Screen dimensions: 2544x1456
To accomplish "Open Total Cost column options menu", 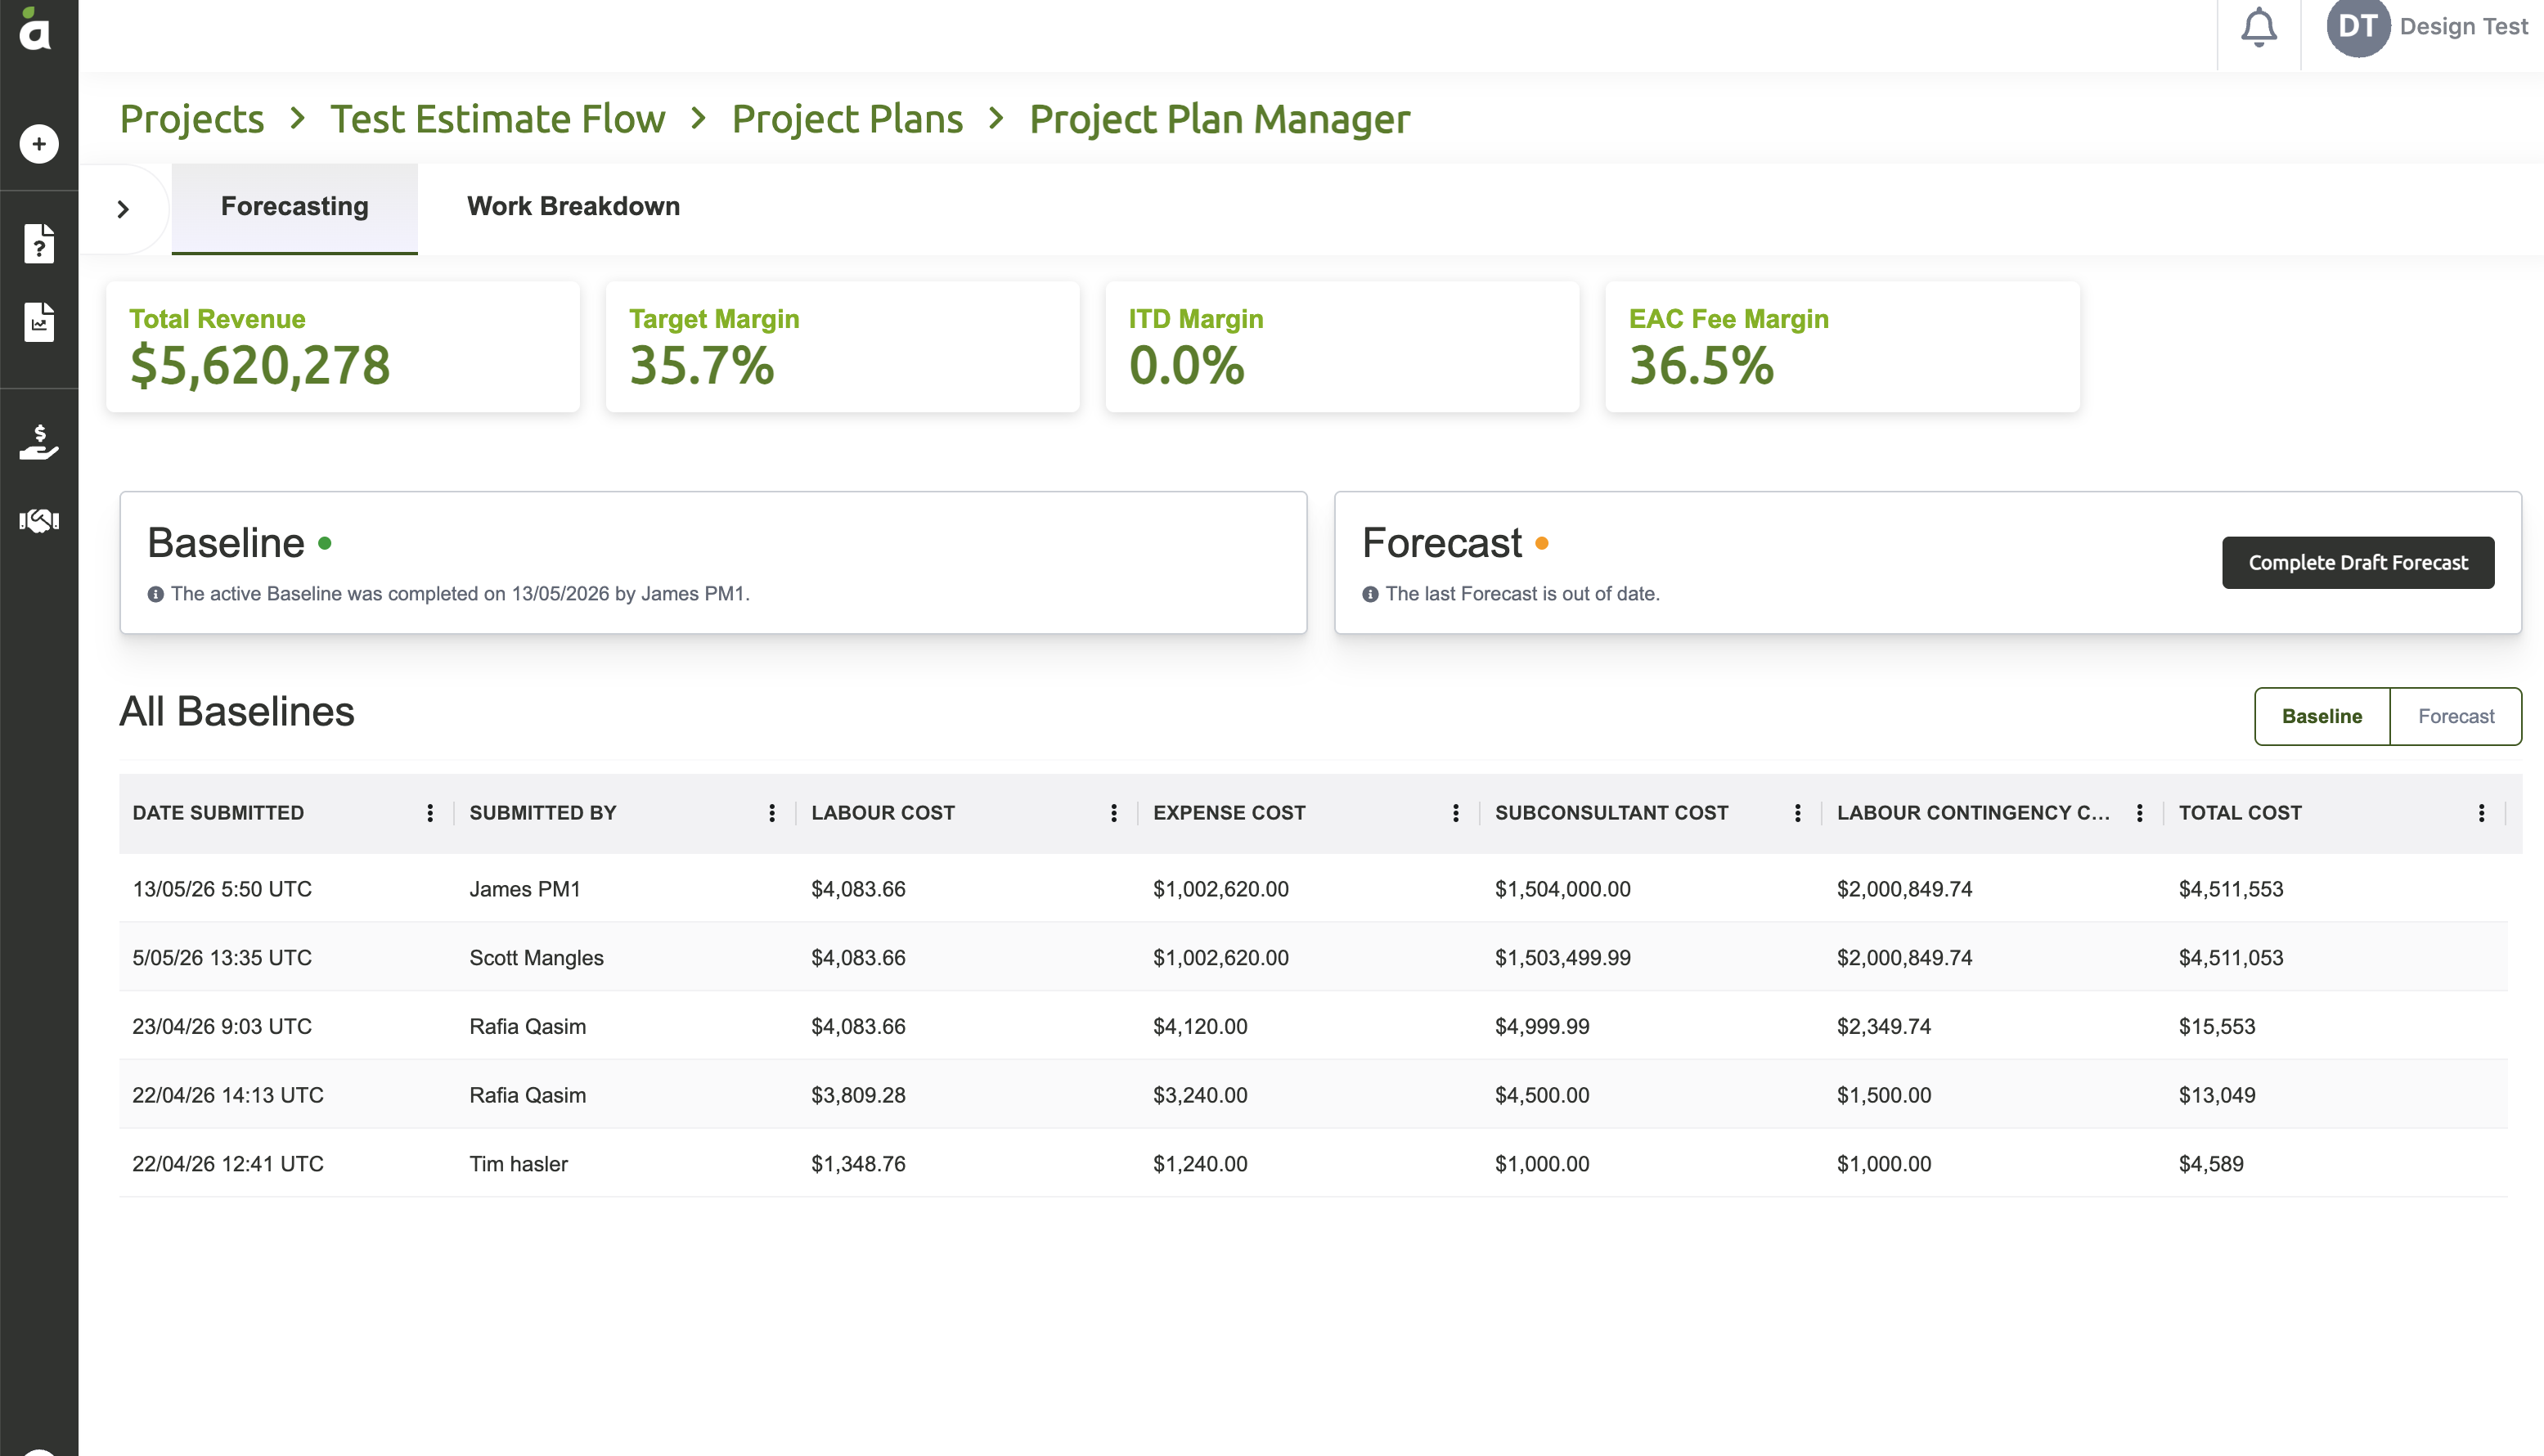I will [x=2481, y=813].
